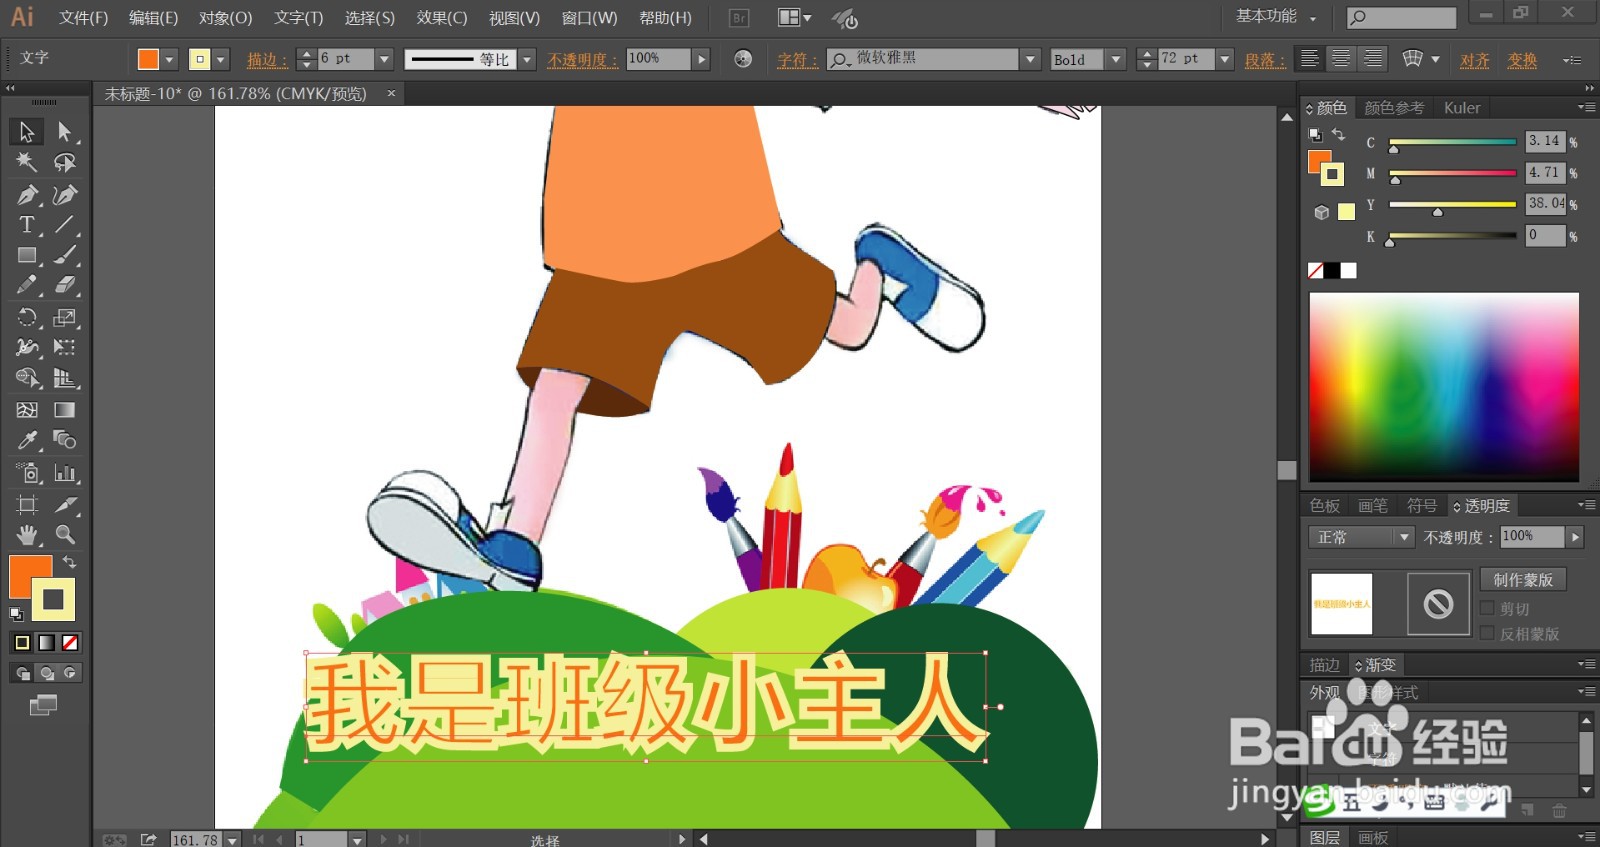Screen dimensions: 1600x847
Task: Open the zoom level dropdown
Action: [x=232, y=839]
